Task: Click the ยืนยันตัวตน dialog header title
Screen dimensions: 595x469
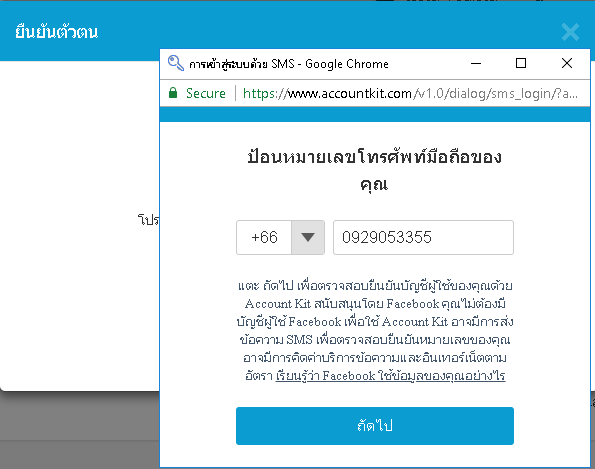Action: point(57,32)
